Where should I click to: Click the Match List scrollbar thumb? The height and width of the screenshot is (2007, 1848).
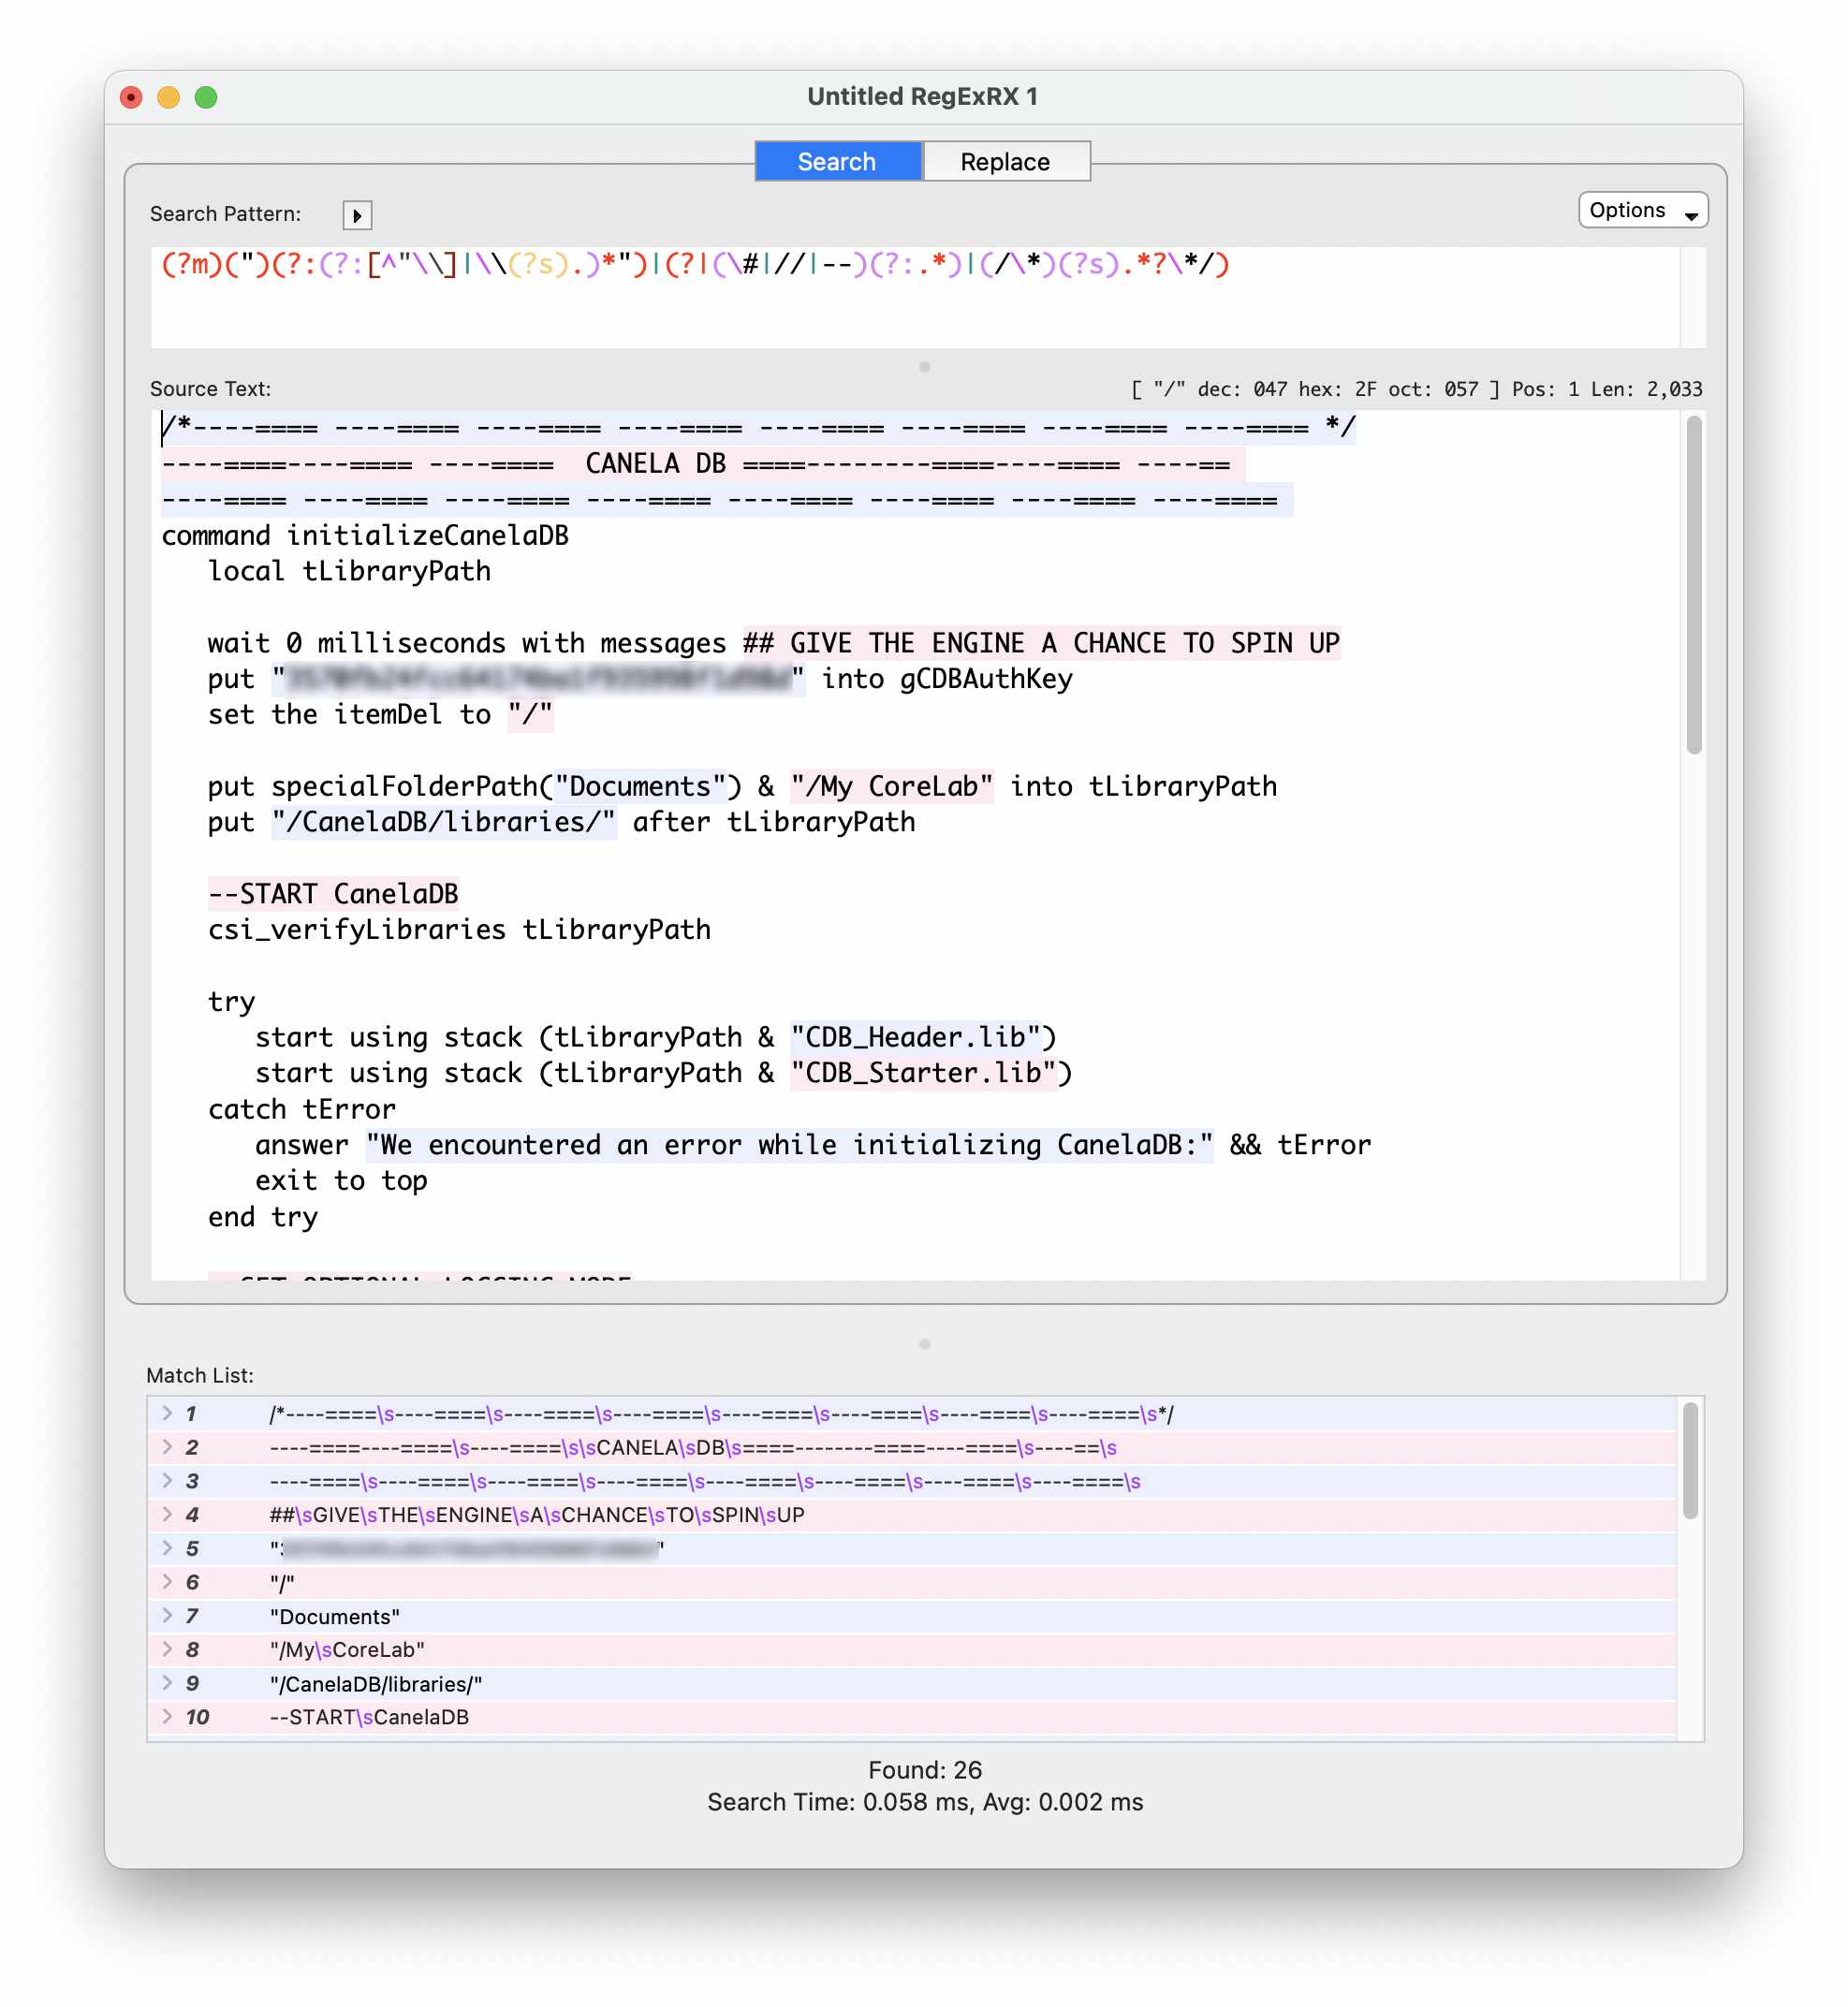tap(1689, 1460)
